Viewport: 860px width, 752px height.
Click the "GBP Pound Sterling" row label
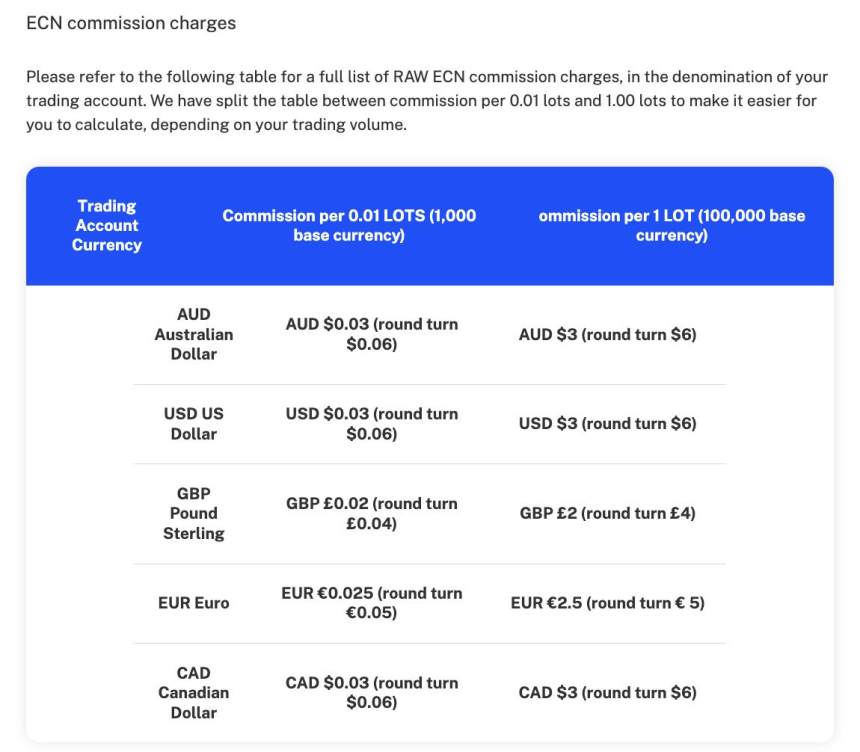pyautogui.click(x=194, y=513)
